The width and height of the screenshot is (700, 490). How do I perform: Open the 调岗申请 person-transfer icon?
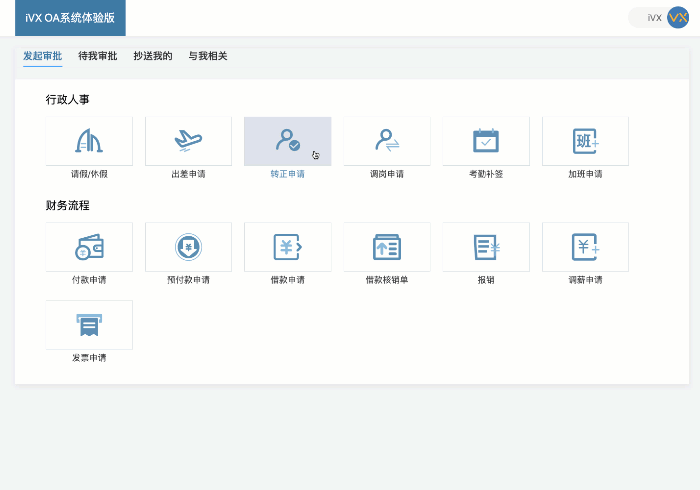[387, 141]
